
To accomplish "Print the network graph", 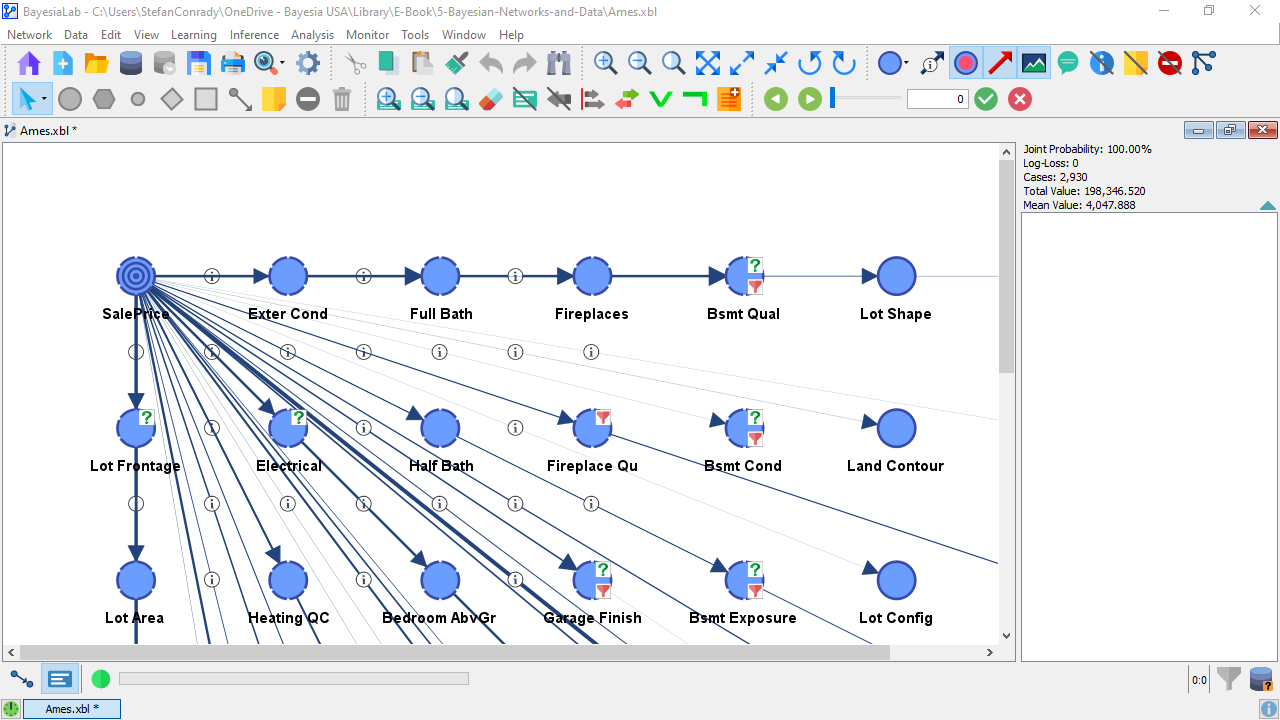I will 232,64.
